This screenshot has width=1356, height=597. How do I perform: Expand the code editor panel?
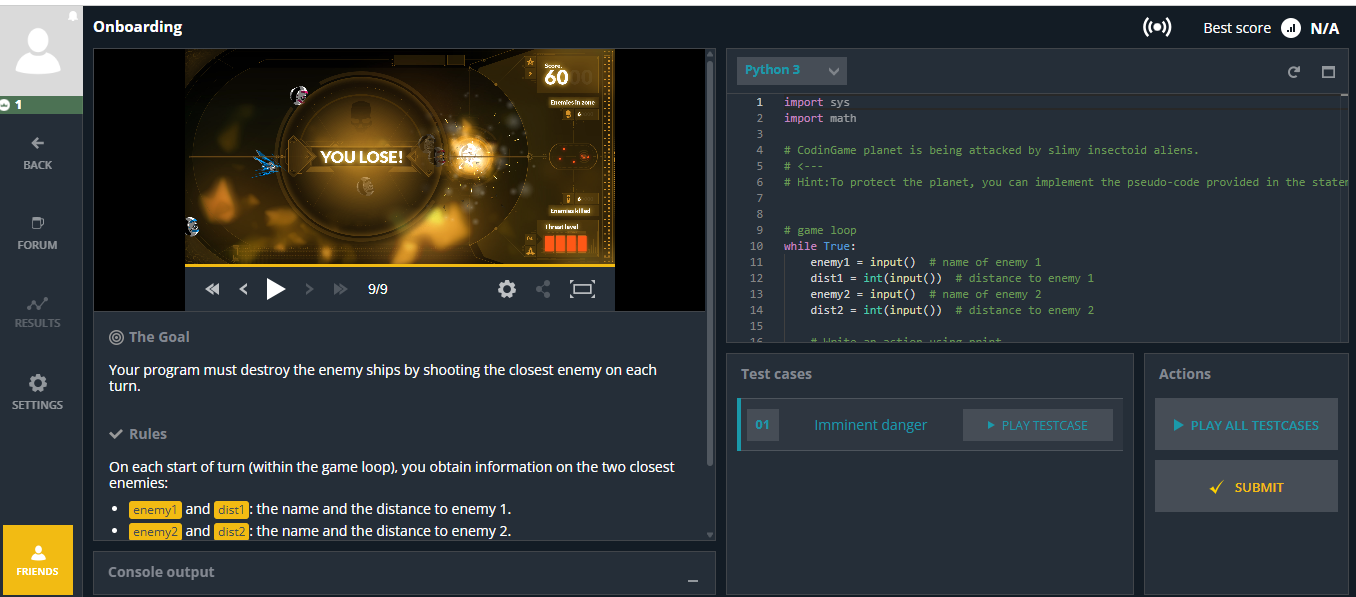[x=1328, y=72]
